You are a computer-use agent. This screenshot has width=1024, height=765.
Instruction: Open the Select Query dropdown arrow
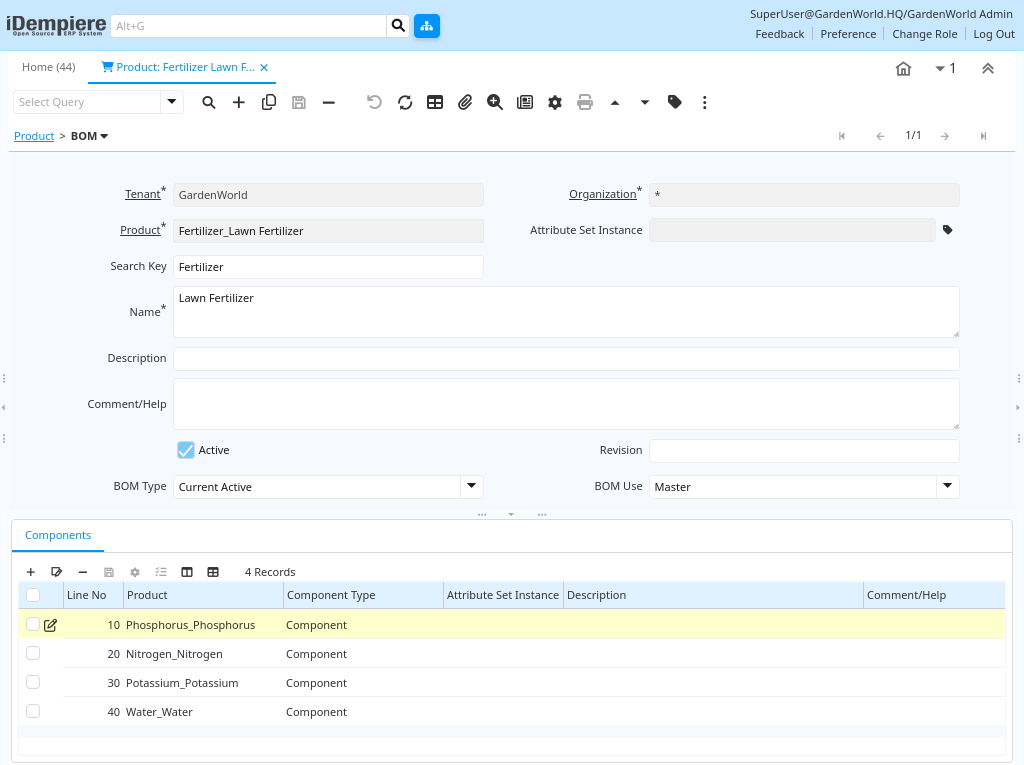point(172,102)
